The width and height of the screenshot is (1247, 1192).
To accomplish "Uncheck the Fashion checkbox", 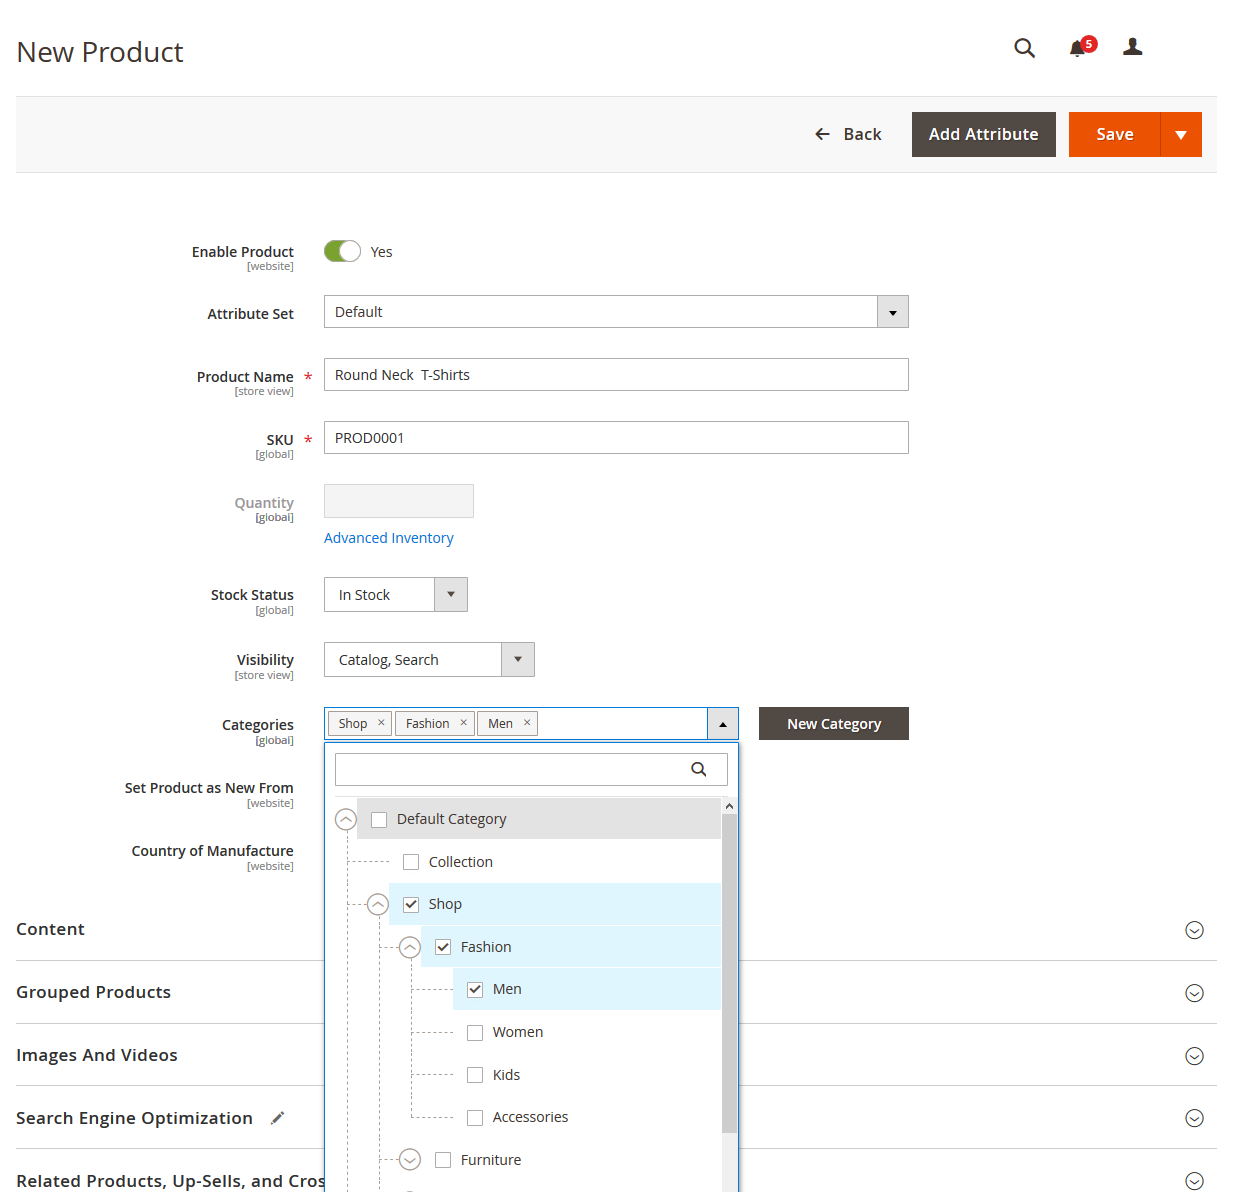I will point(443,947).
